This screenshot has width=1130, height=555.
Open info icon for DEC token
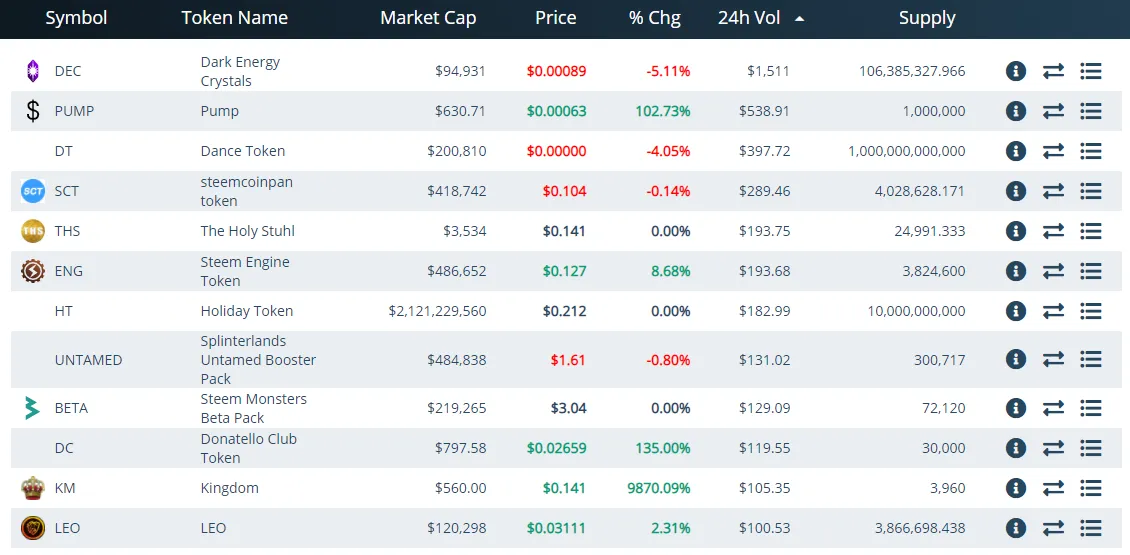[1016, 71]
